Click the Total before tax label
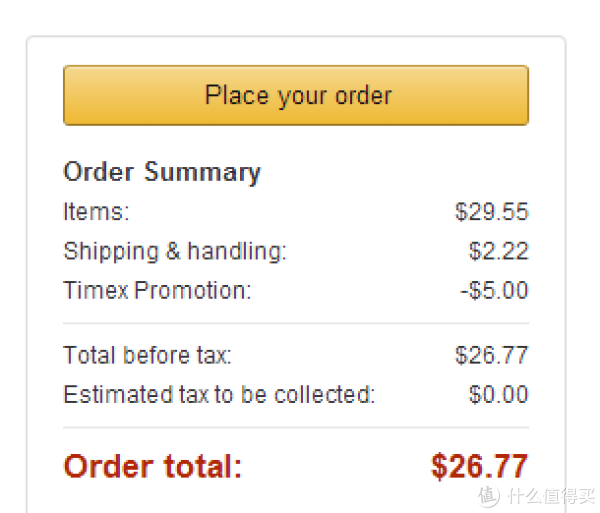This screenshot has width=600, height=513. [148, 355]
